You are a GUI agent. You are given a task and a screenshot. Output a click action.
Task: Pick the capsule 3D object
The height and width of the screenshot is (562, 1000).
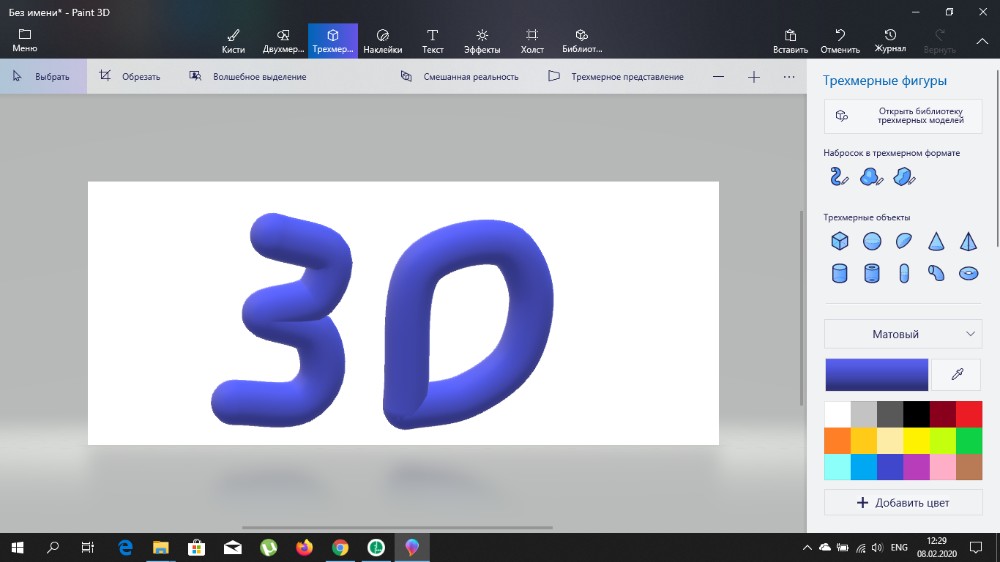(904, 274)
